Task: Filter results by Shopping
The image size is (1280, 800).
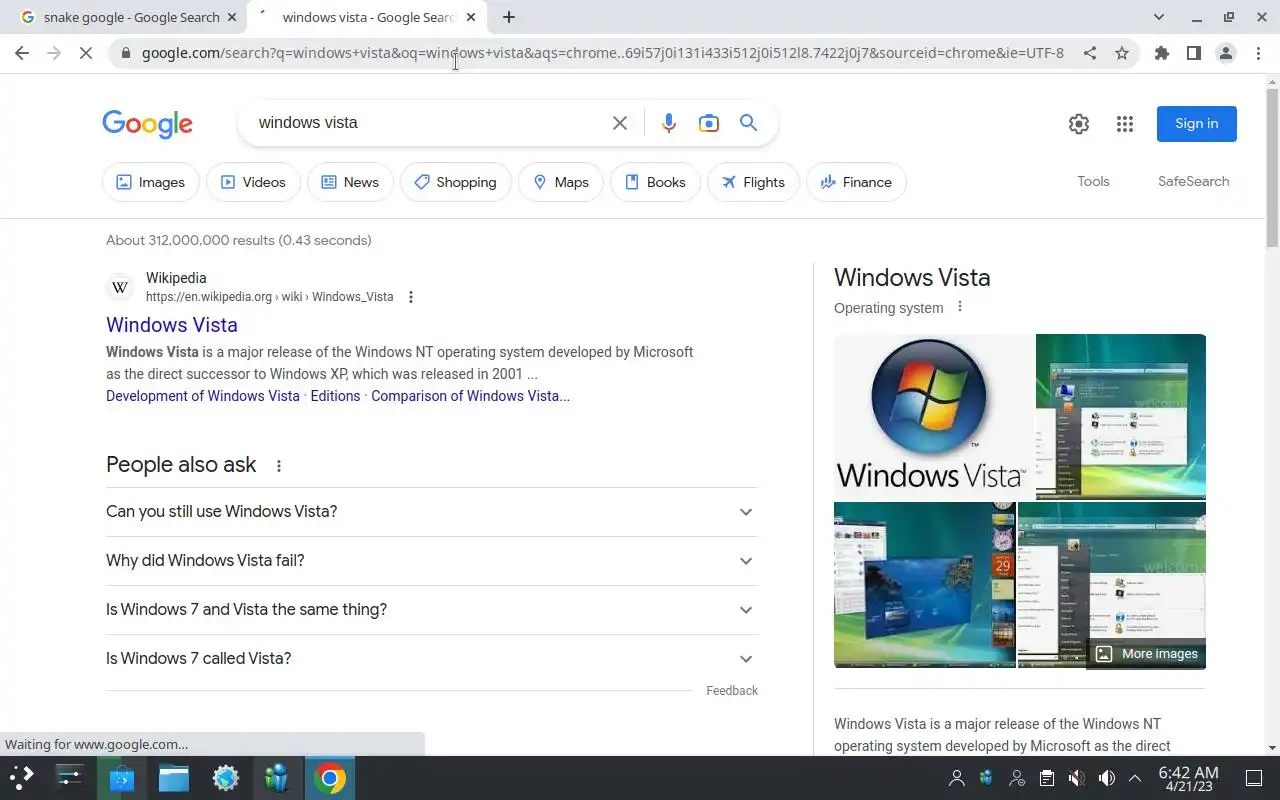Action: tap(456, 182)
